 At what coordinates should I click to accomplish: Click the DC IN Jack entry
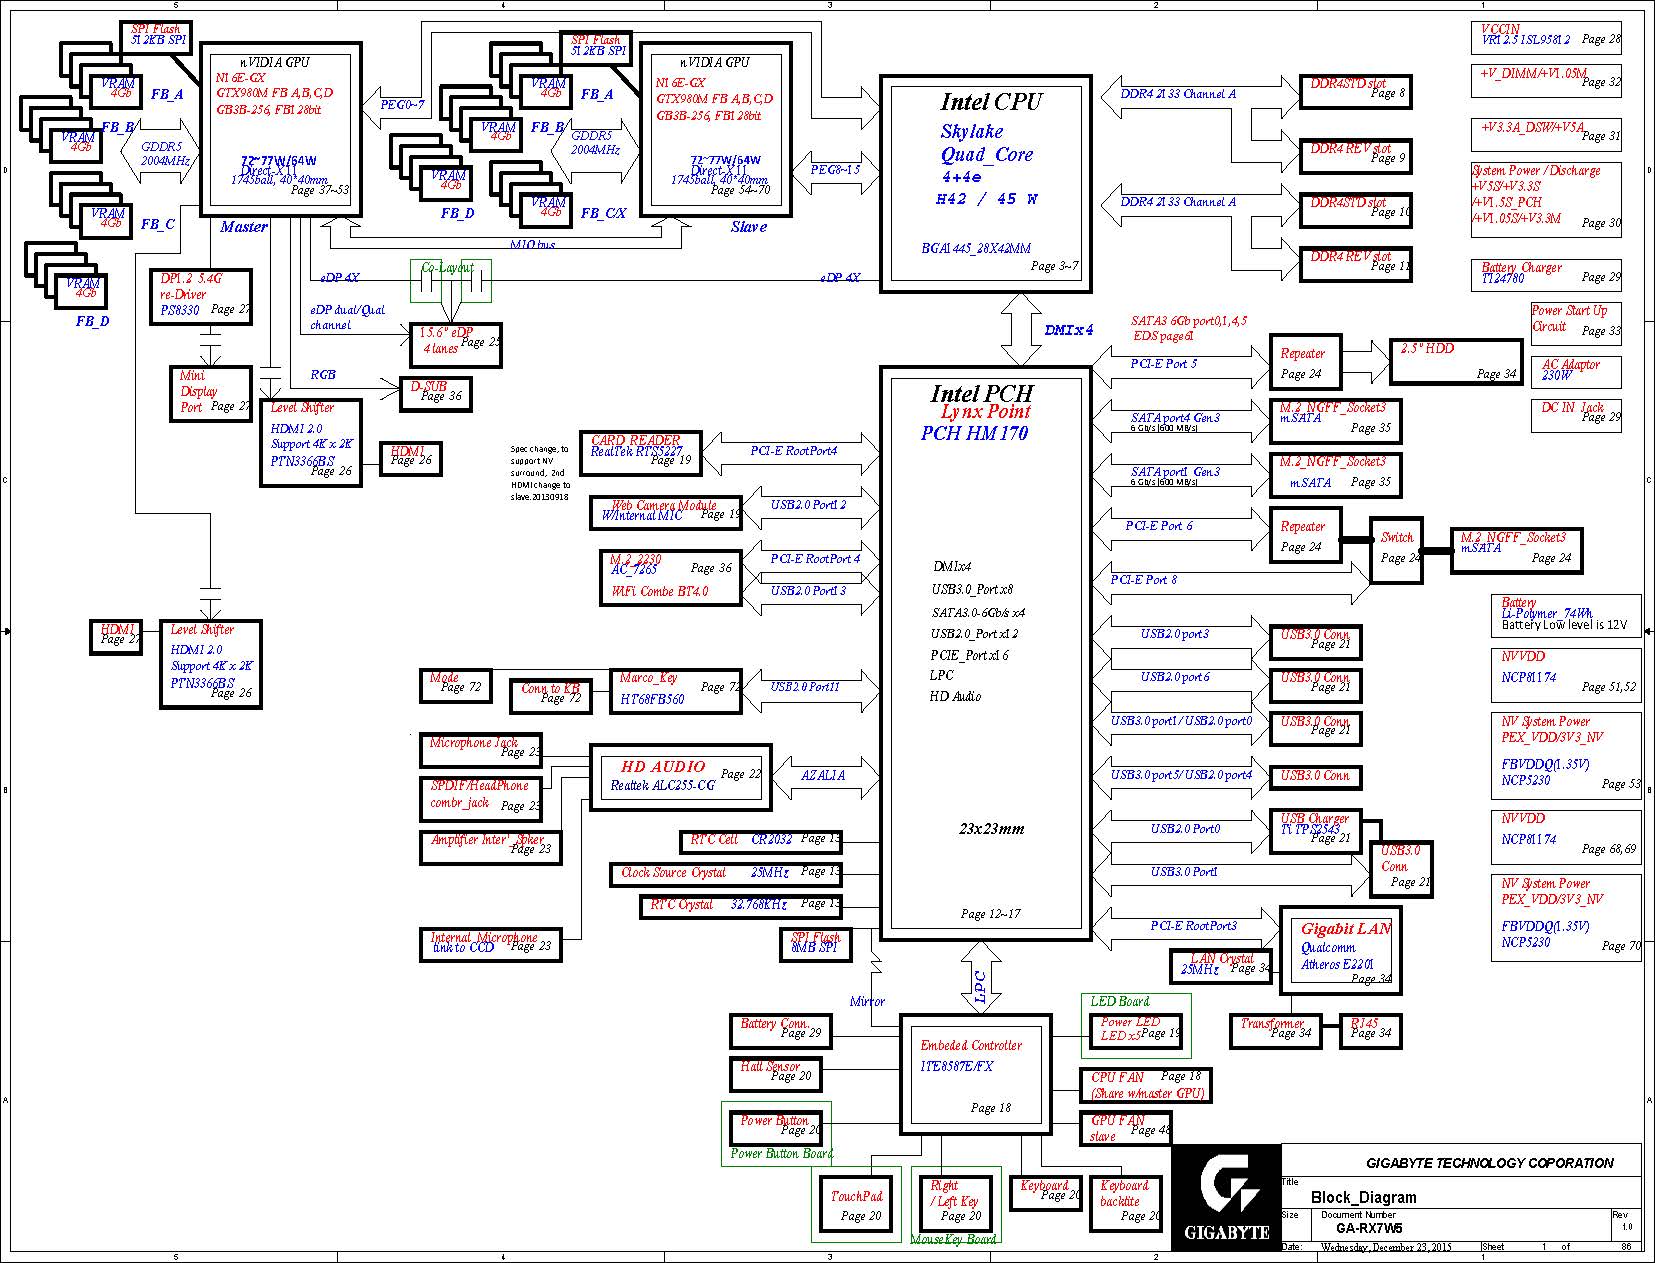coord(1576,414)
